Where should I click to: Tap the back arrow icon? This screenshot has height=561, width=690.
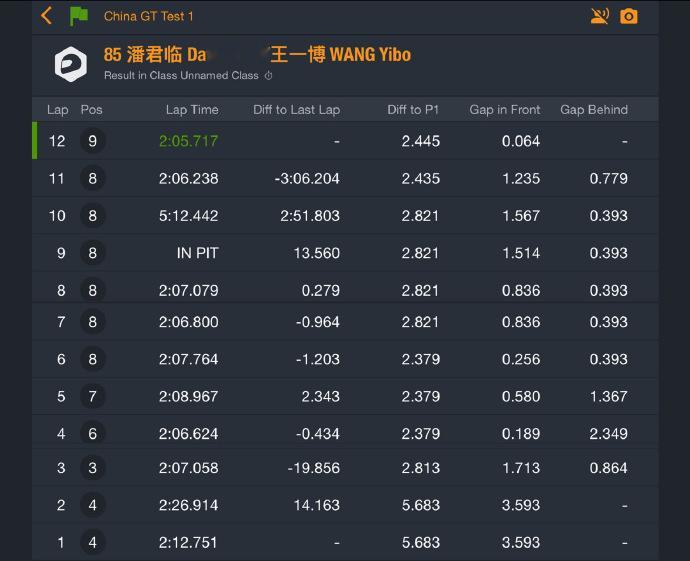pos(47,16)
